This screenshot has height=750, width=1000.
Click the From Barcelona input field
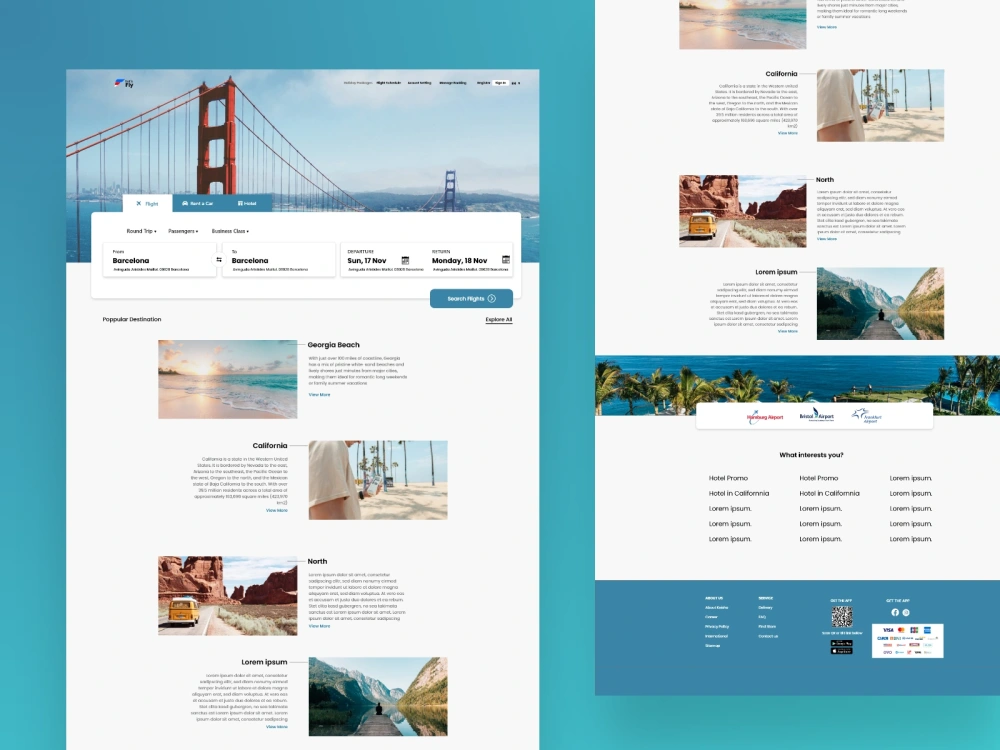[159, 260]
